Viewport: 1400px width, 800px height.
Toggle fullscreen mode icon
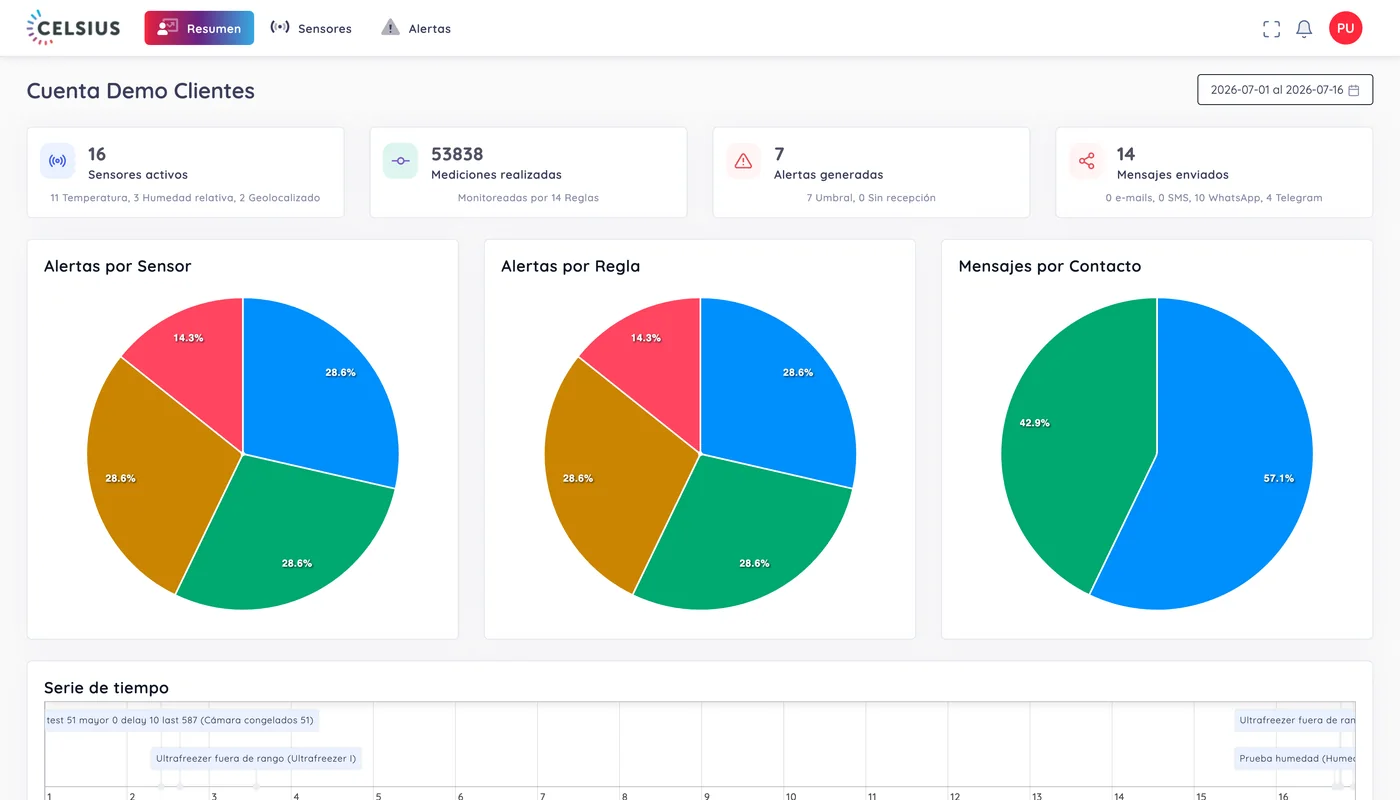tap(1271, 29)
